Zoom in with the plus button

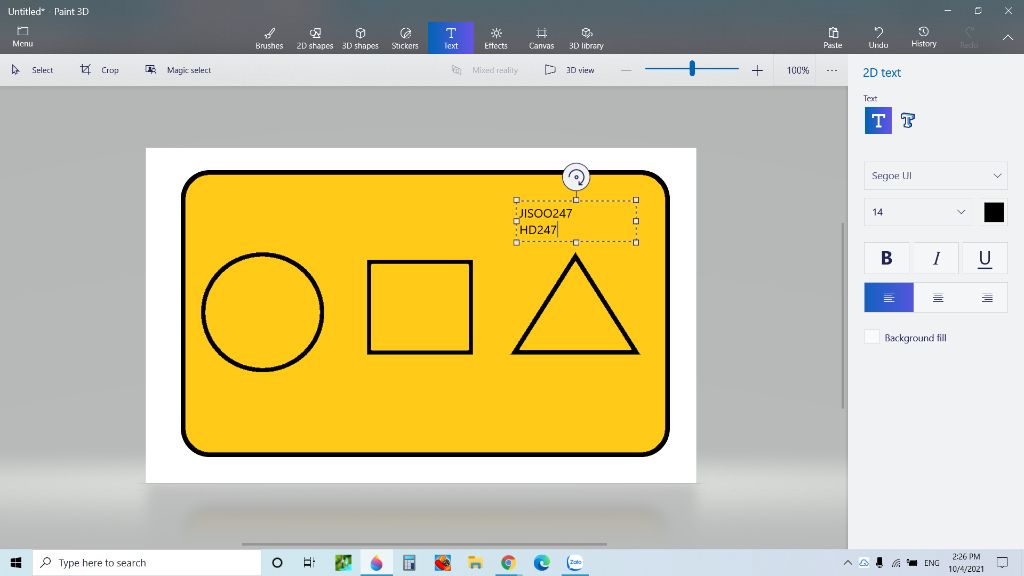click(757, 70)
